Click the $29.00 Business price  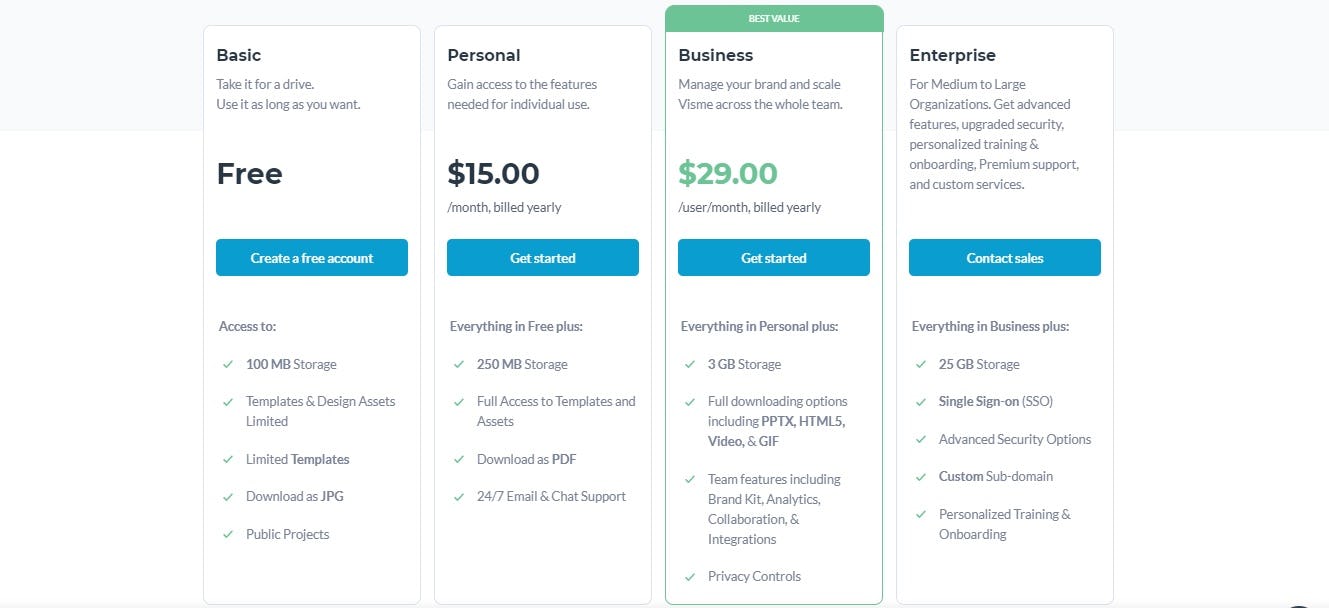click(x=728, y=174)
